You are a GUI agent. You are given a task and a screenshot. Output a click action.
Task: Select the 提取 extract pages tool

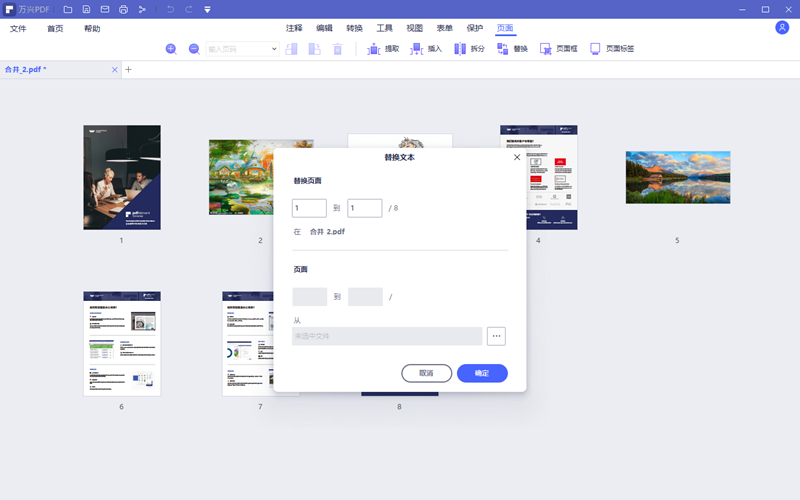[x=383, y=48]
